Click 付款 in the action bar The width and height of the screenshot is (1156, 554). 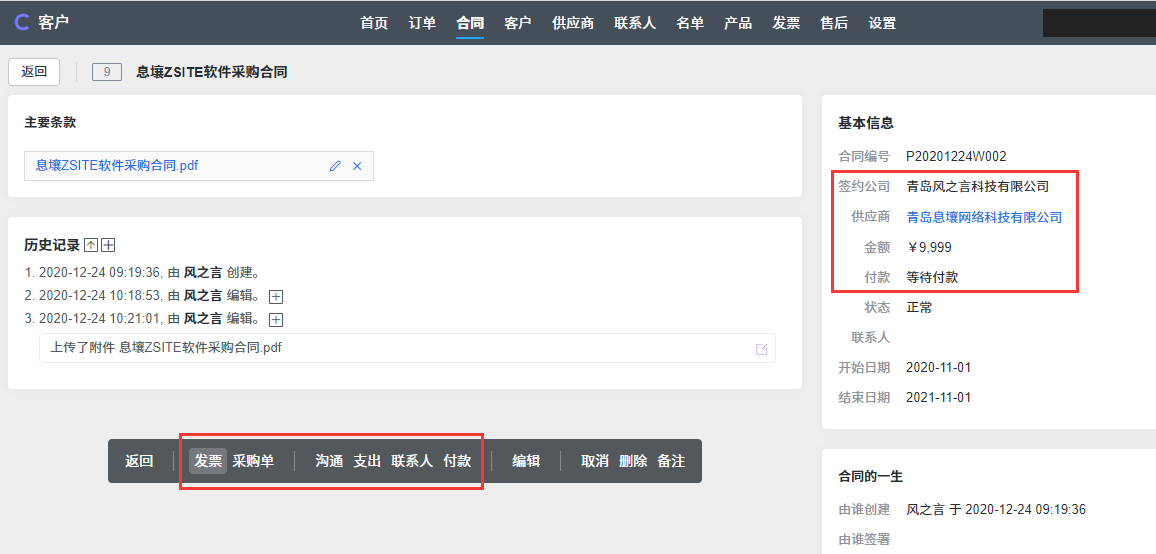457,461
